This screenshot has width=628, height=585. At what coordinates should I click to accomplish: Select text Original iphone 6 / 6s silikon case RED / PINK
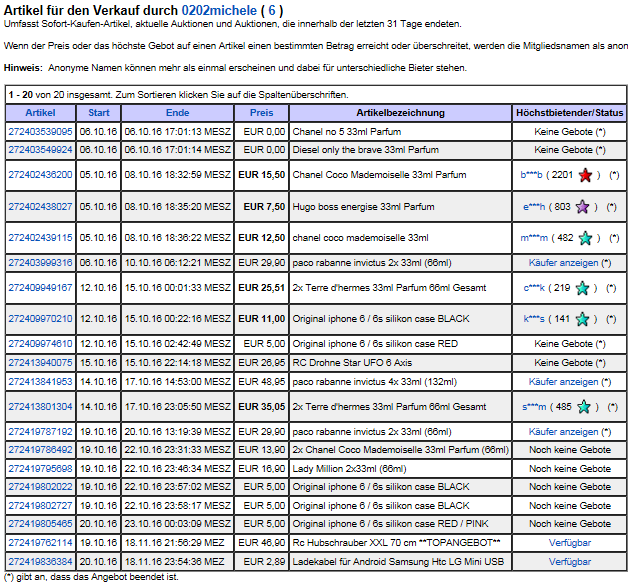point(390,524)
